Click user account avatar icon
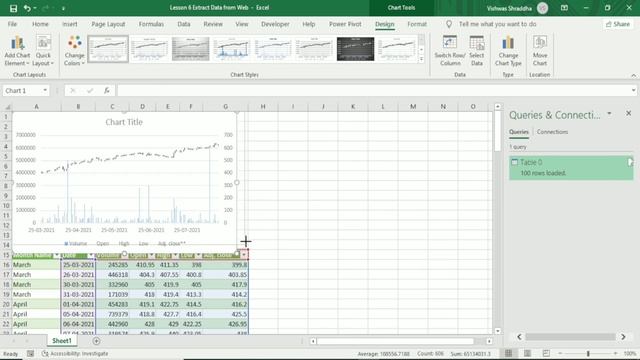The image size is (640, 360). coord(542,8)
